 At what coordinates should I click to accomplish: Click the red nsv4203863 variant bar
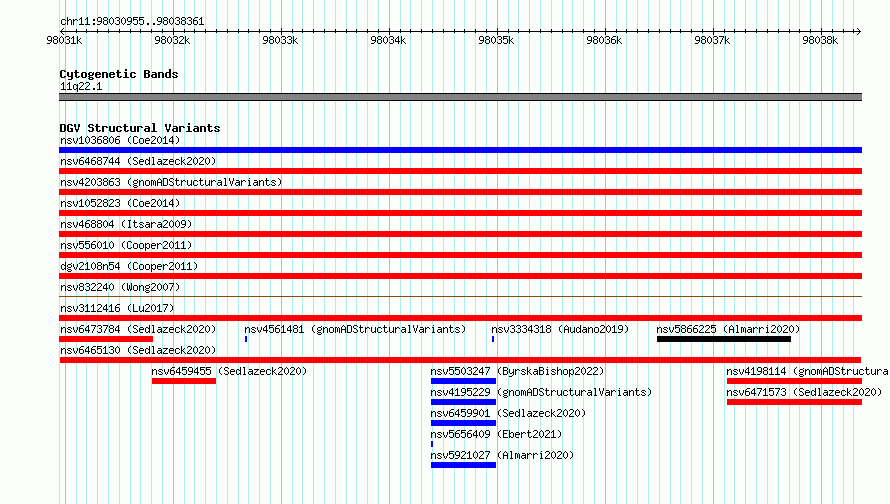pos(460,192)
